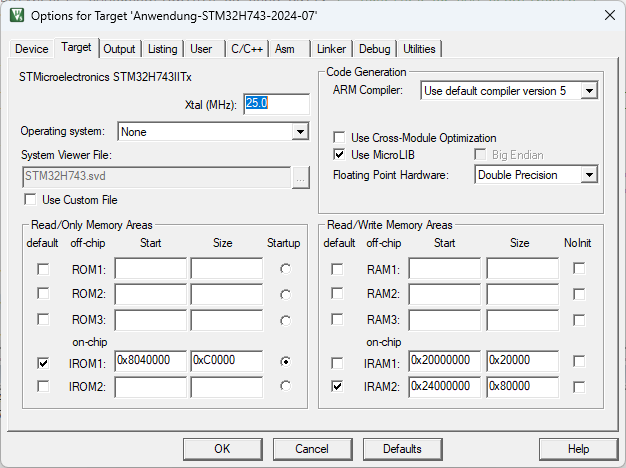Enable NoInit for IRAM2
The image size is (626, 468).
pyautogui.click(x=579, y=387)
